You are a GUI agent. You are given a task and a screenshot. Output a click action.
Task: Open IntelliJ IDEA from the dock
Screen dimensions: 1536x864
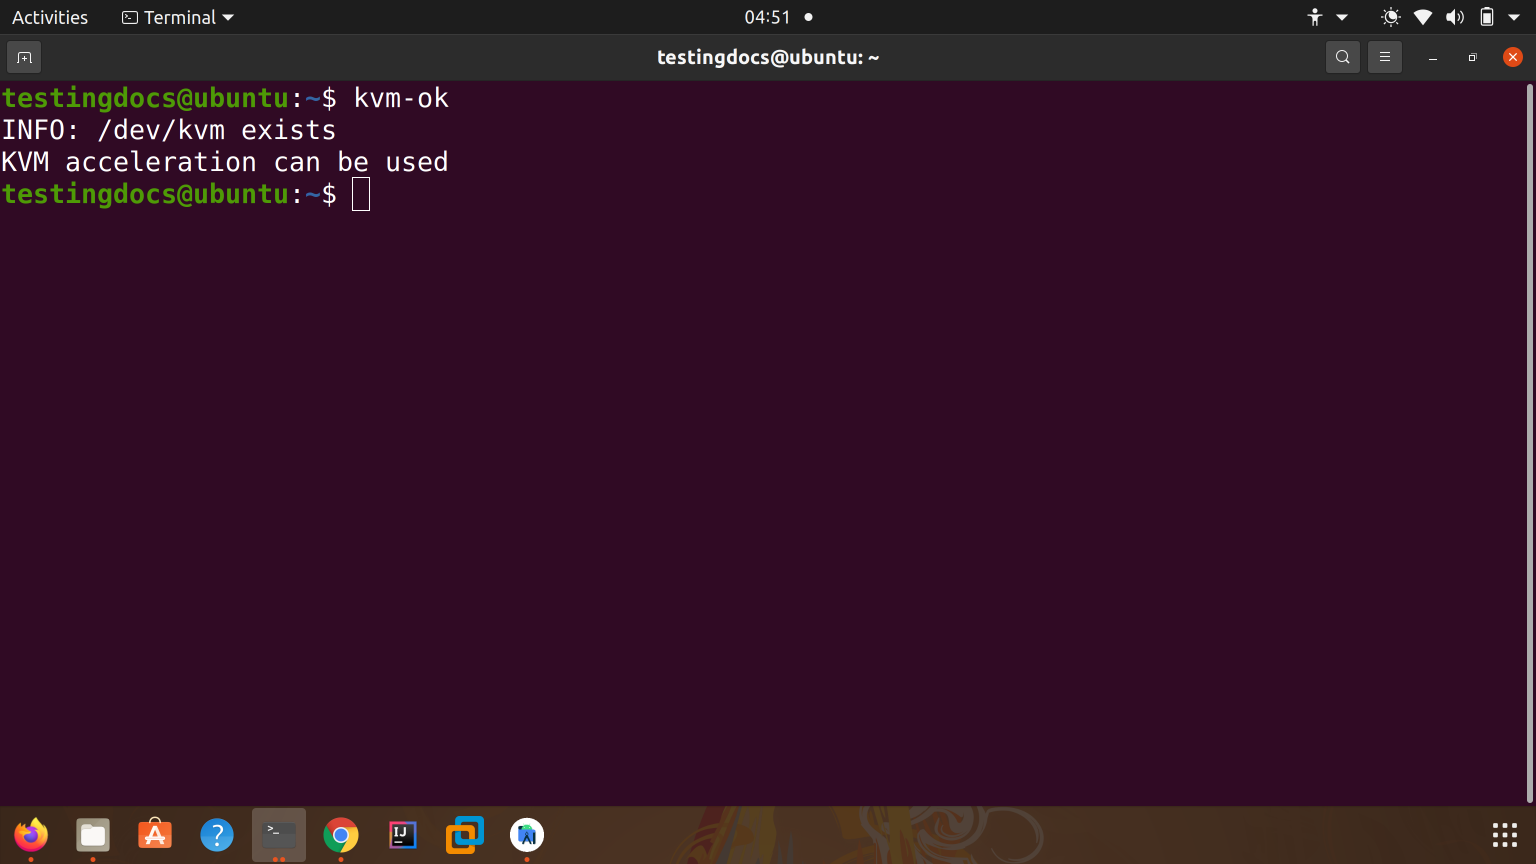[403, 834]
